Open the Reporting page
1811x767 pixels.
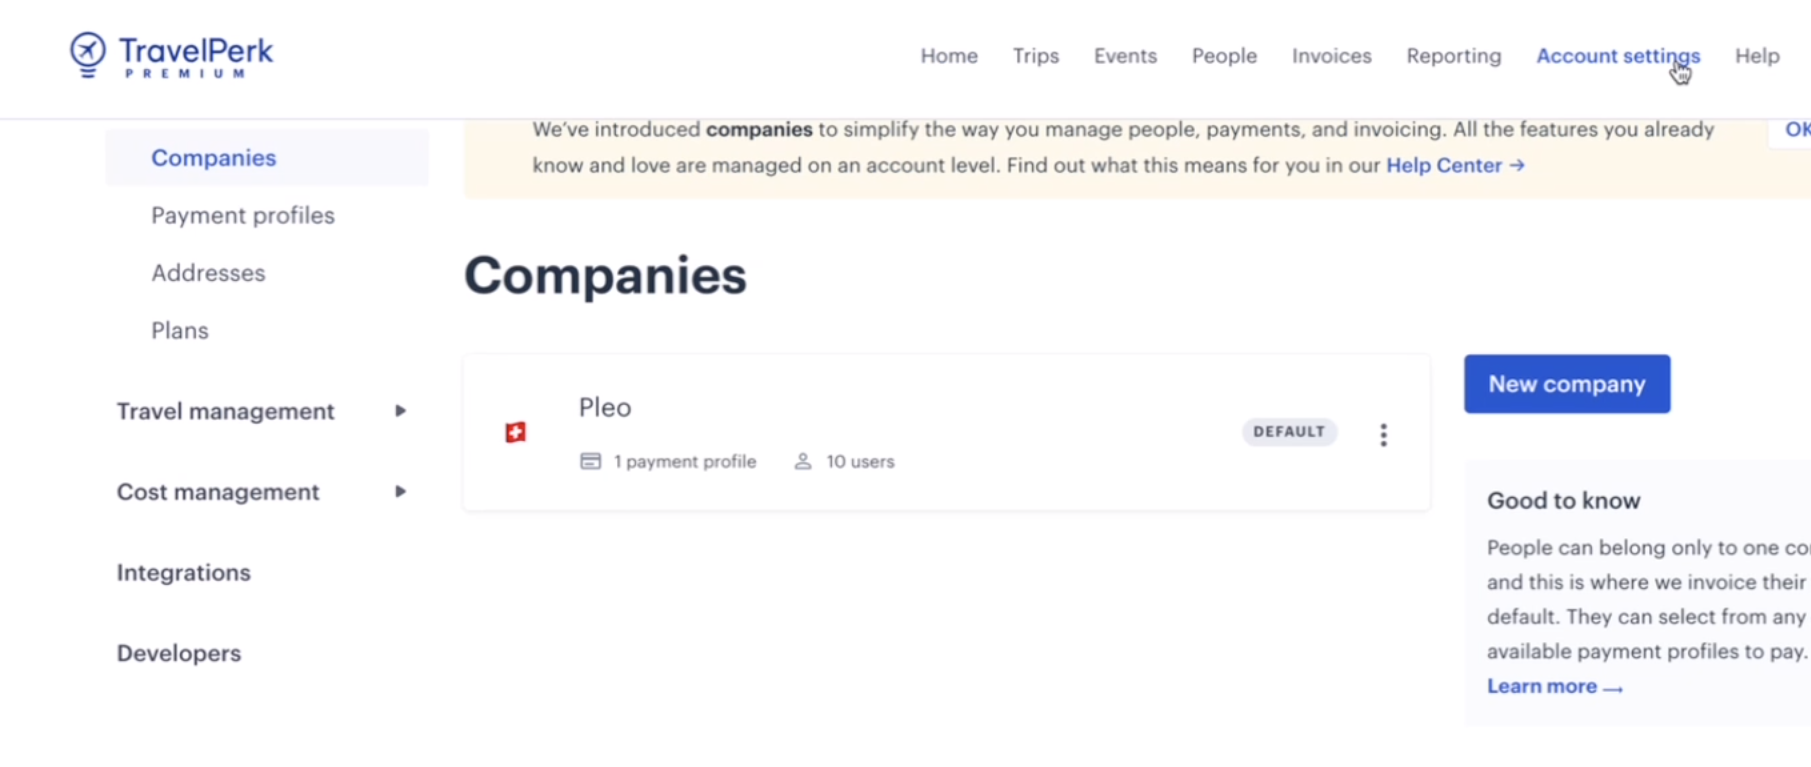[x=1453, y=56]
